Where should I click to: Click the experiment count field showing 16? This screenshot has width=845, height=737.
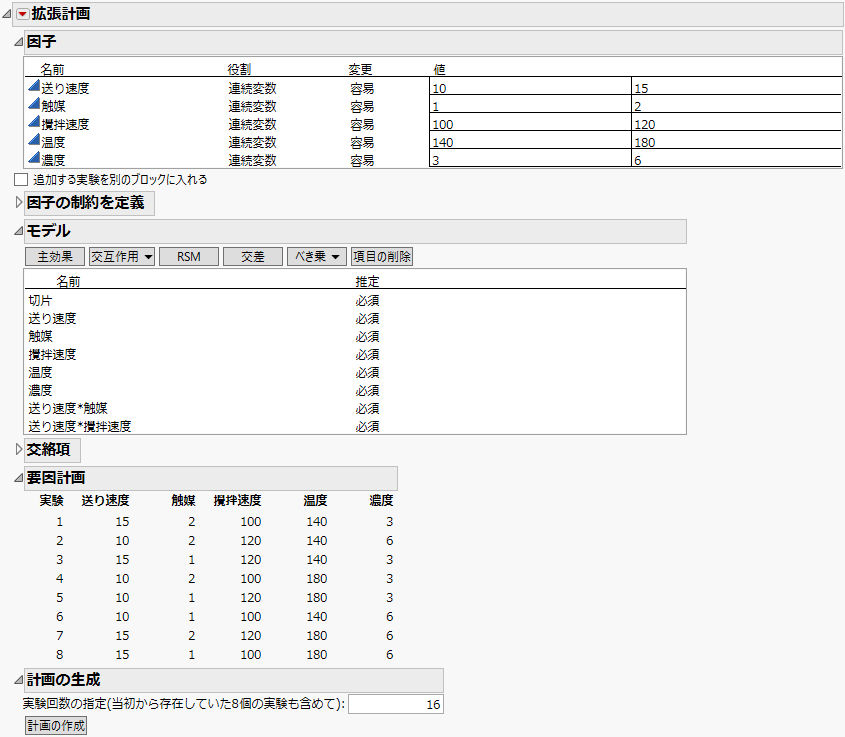tap(395, 704)
